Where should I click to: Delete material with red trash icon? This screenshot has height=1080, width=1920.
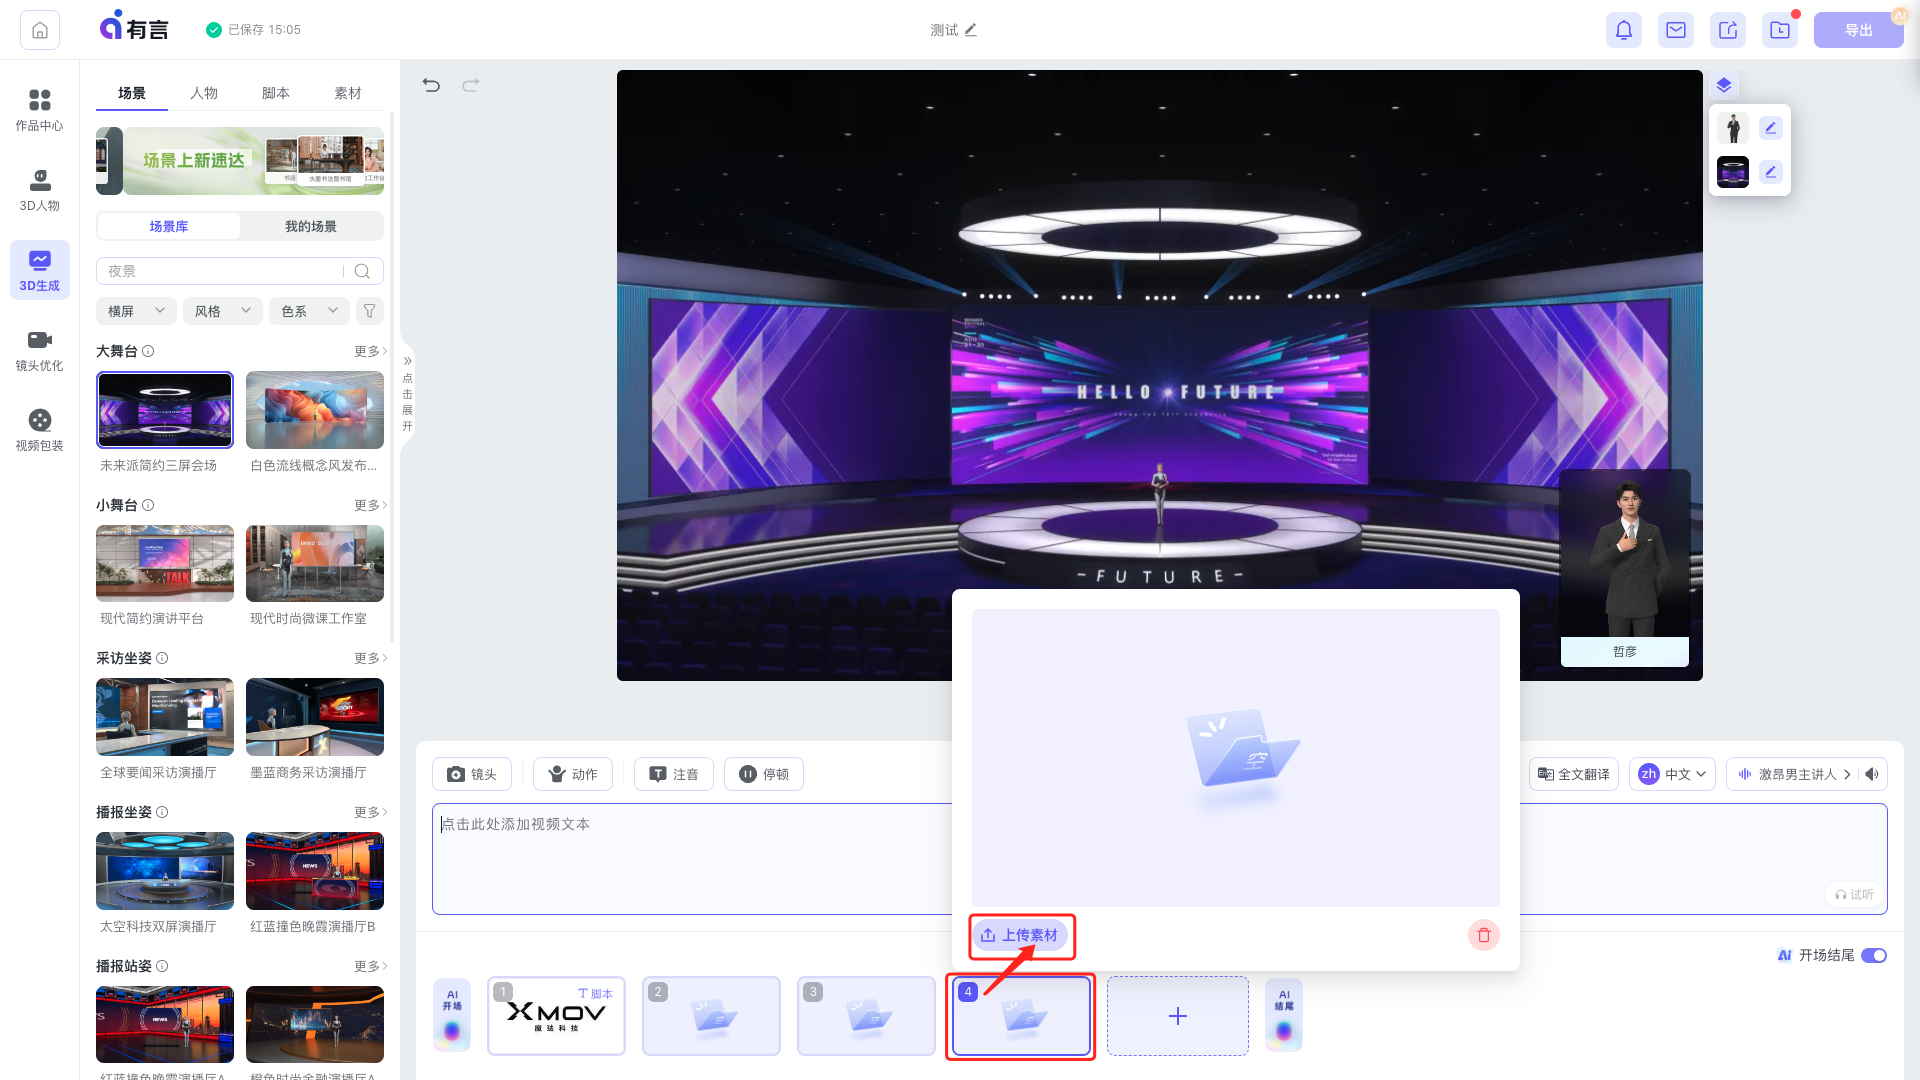click(x=1484, y=935)
